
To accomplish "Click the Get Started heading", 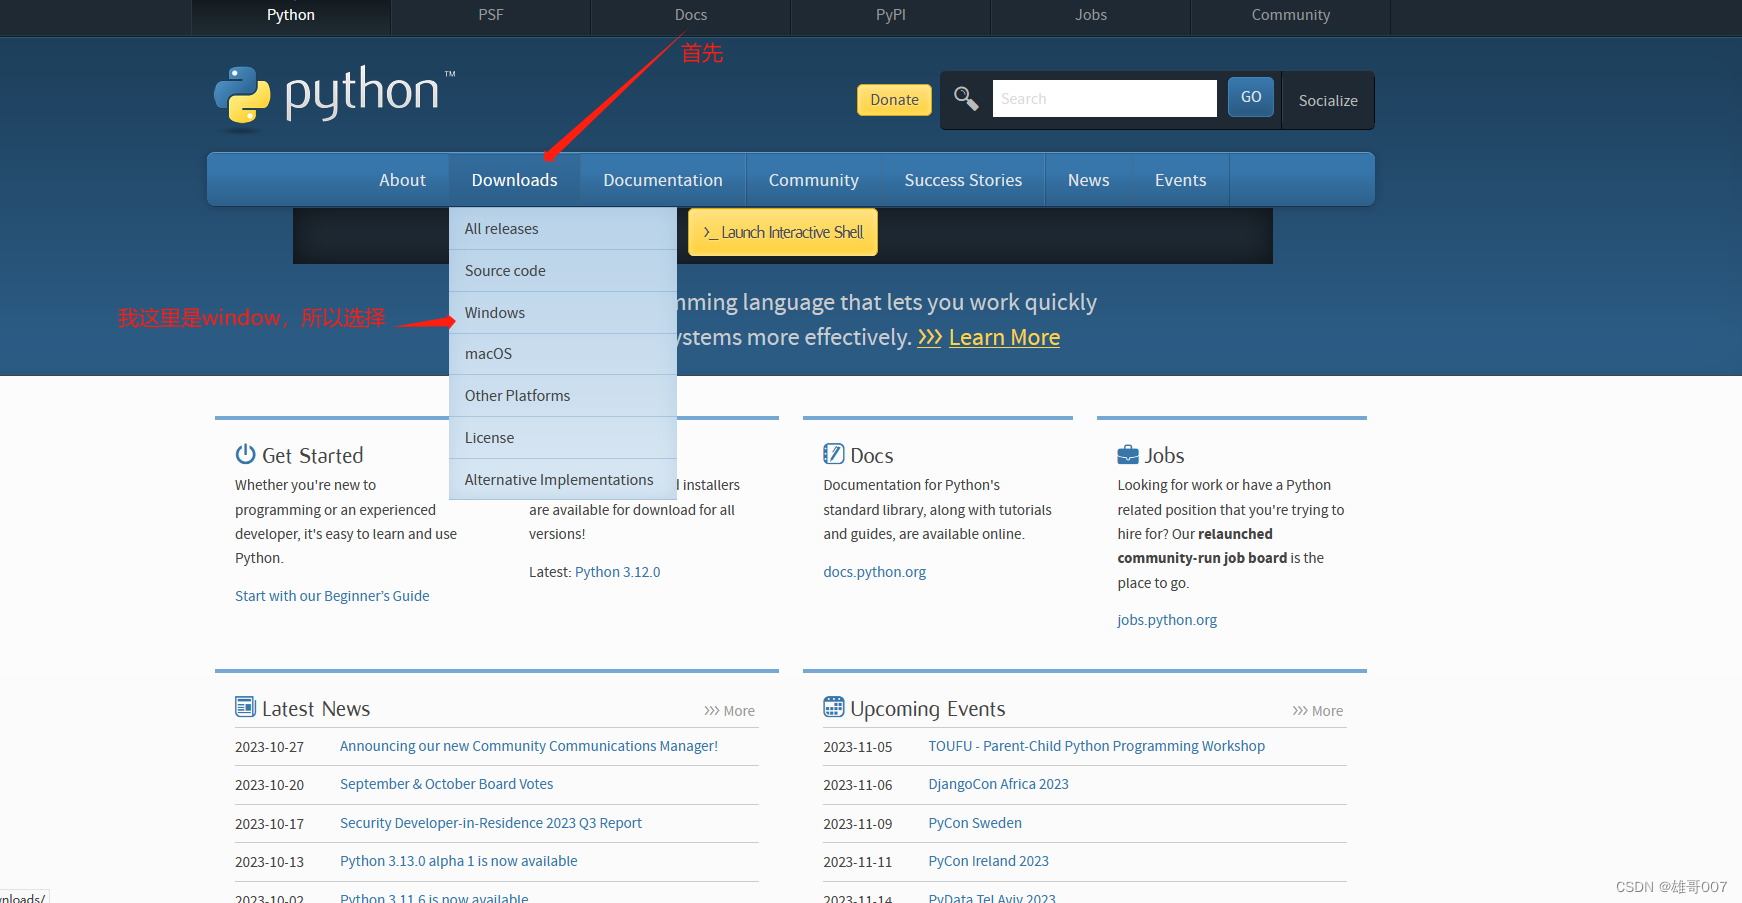I will tap(312, 456).
